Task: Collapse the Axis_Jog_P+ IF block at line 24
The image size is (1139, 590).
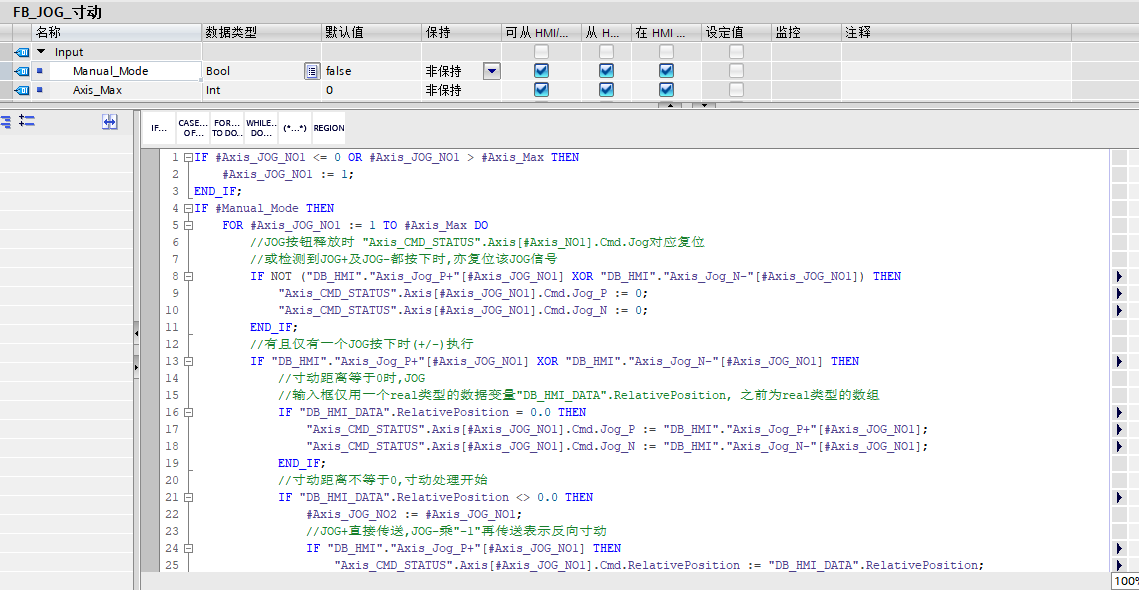Action: click(188, 548)
